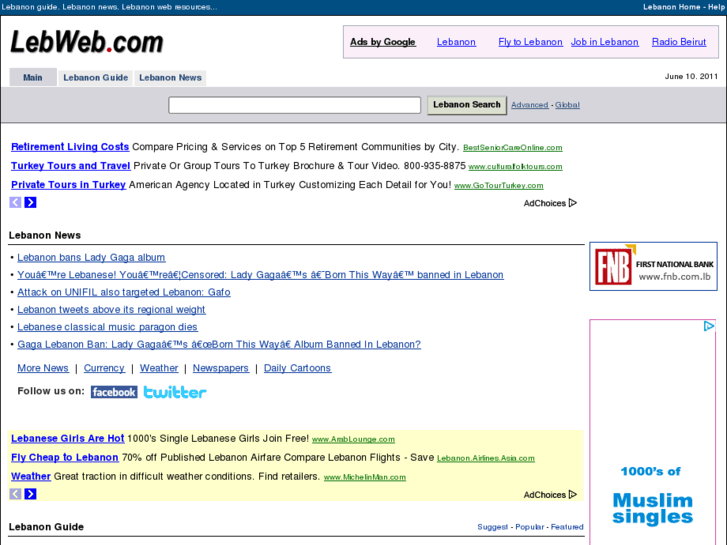
Task: Go to Lebanon Home in header
Action: click(x=671, y=7)
